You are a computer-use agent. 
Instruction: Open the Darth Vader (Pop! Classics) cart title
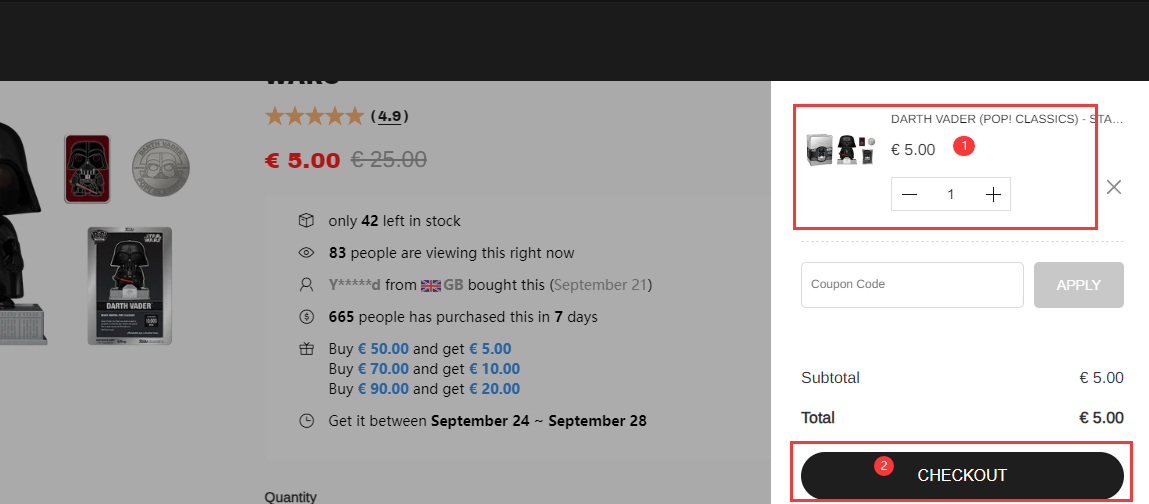point(1006,119)
